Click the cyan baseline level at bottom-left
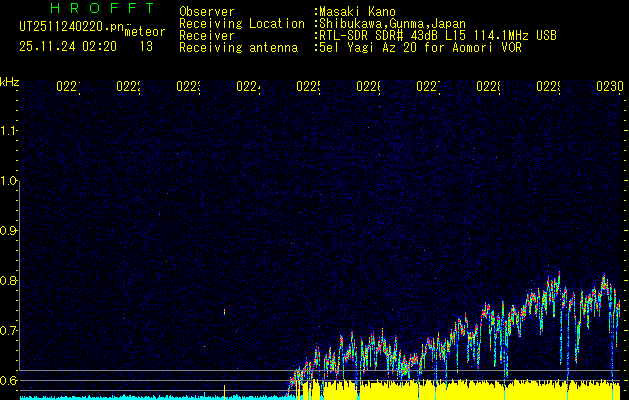This screenshot has width=629, height=400. pyautogui.click(x=150, y=397)
